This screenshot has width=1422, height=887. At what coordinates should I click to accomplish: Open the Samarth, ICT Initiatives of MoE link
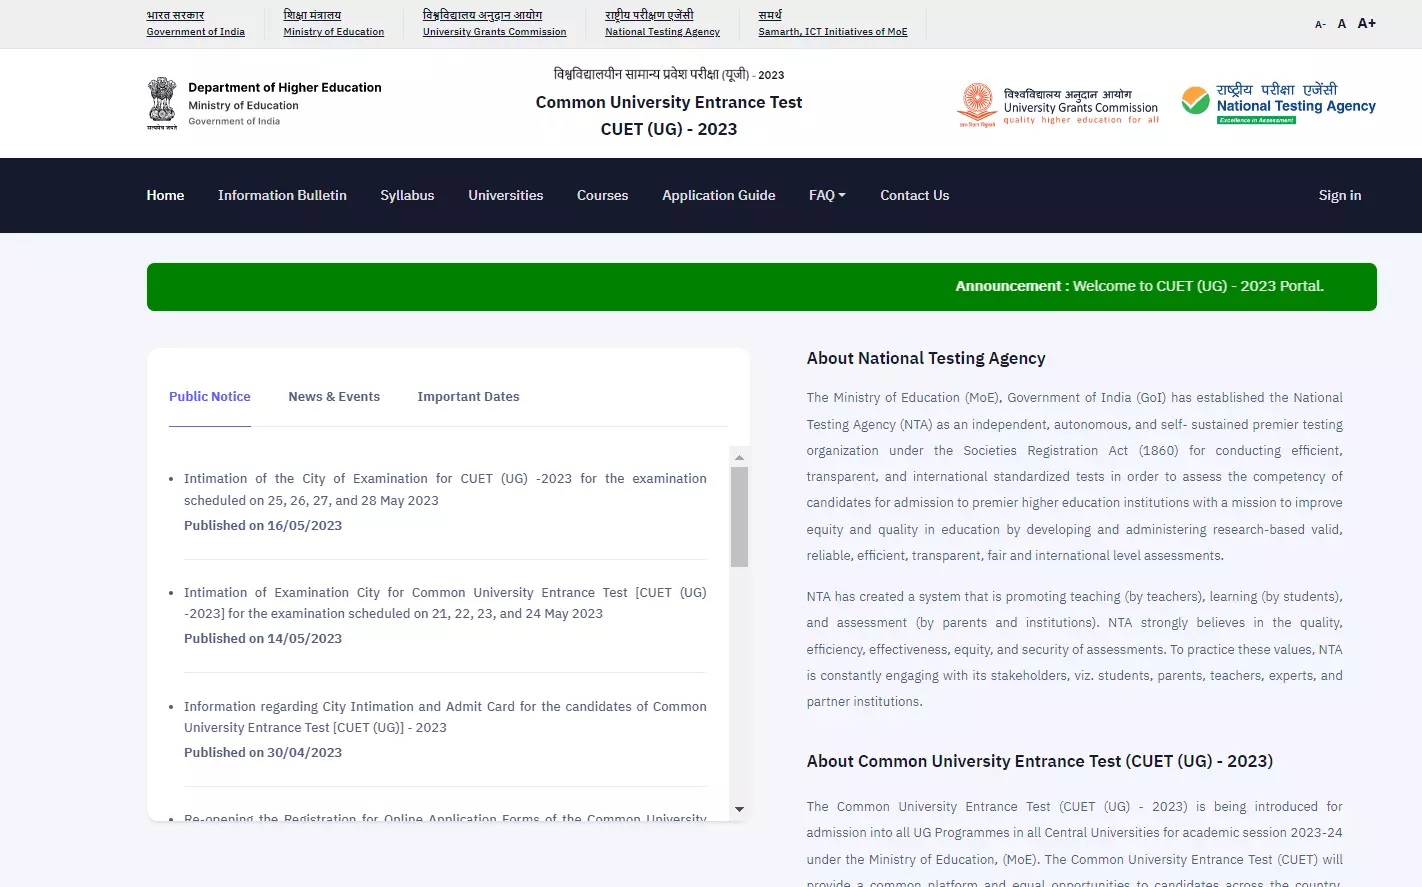click(x=833, y=31)
